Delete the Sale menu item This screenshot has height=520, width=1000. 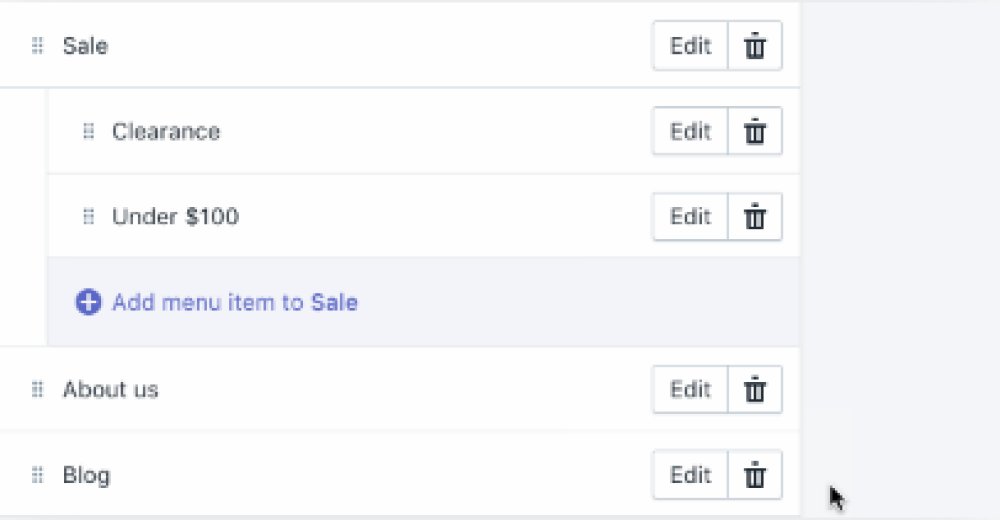pyautogui.click(x=754, y=46)
